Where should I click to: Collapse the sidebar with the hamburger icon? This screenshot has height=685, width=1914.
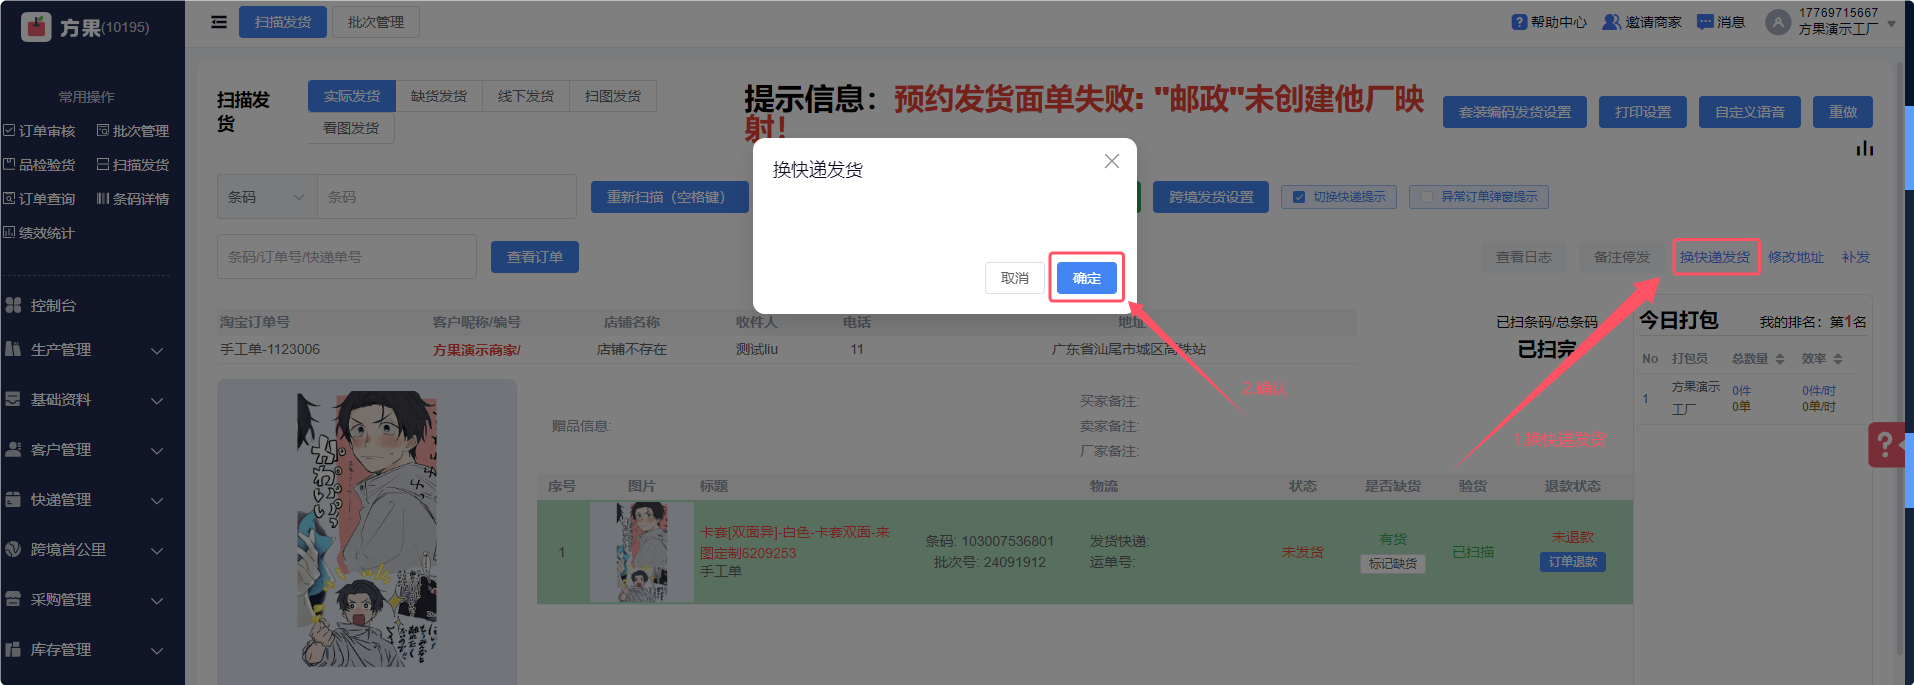(219, 22)
